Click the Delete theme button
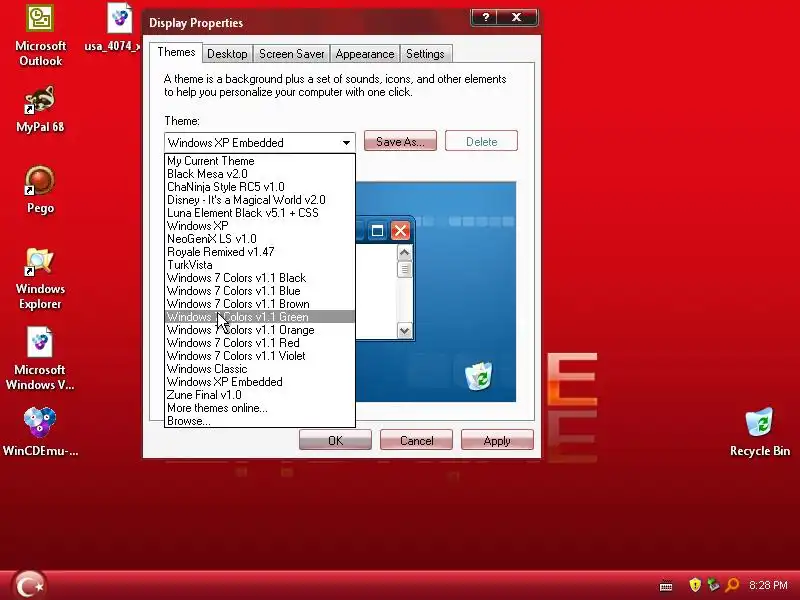800x600 pixels. pyautogui.click(x=481, y=141)
